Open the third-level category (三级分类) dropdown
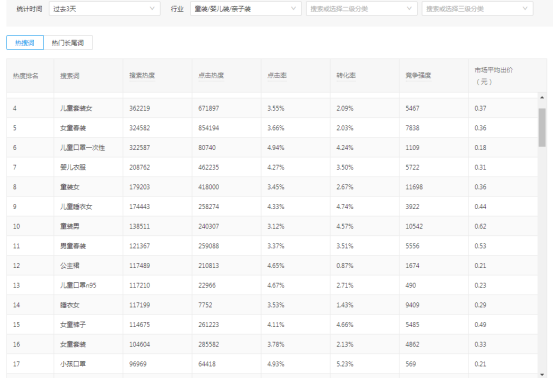 478,9
